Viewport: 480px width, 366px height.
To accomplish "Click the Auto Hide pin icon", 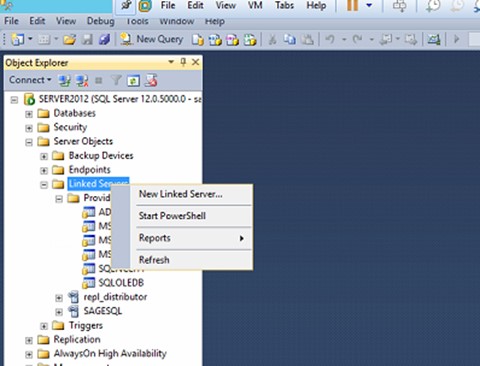I will click(x=183, y=62).
